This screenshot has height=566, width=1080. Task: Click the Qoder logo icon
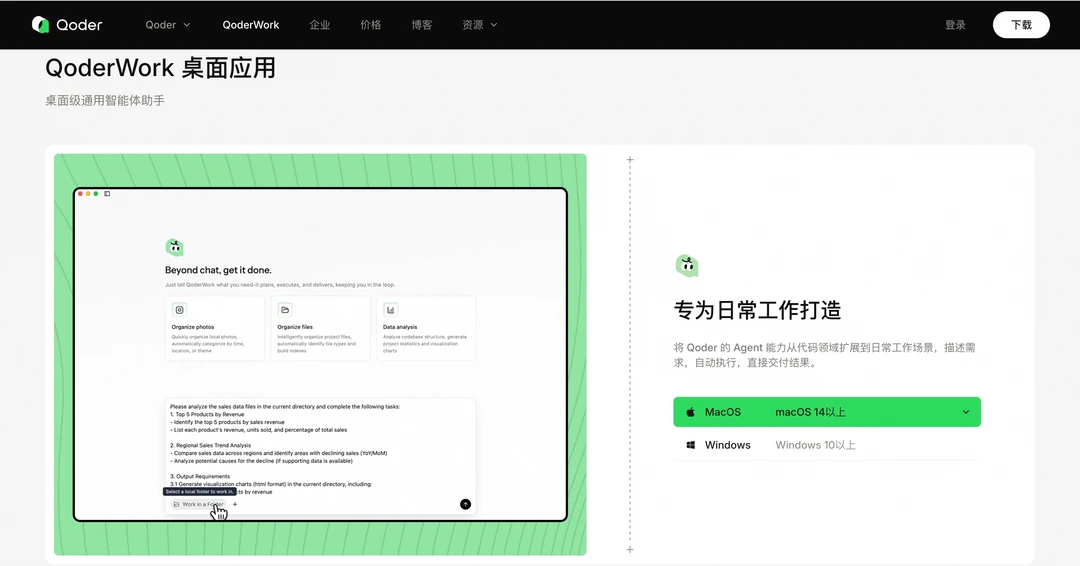(x=41, y=25)
